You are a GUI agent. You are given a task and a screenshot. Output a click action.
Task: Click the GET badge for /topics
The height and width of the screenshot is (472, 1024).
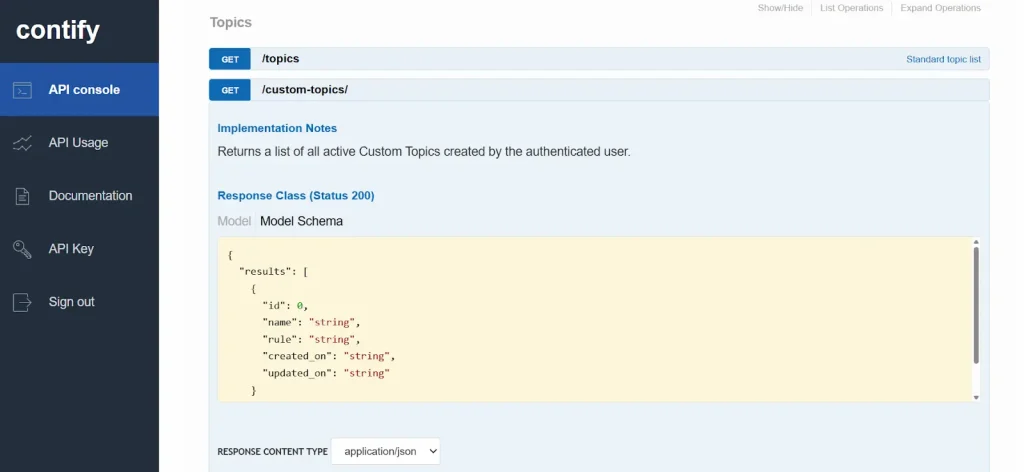click(x=230, y=59)
